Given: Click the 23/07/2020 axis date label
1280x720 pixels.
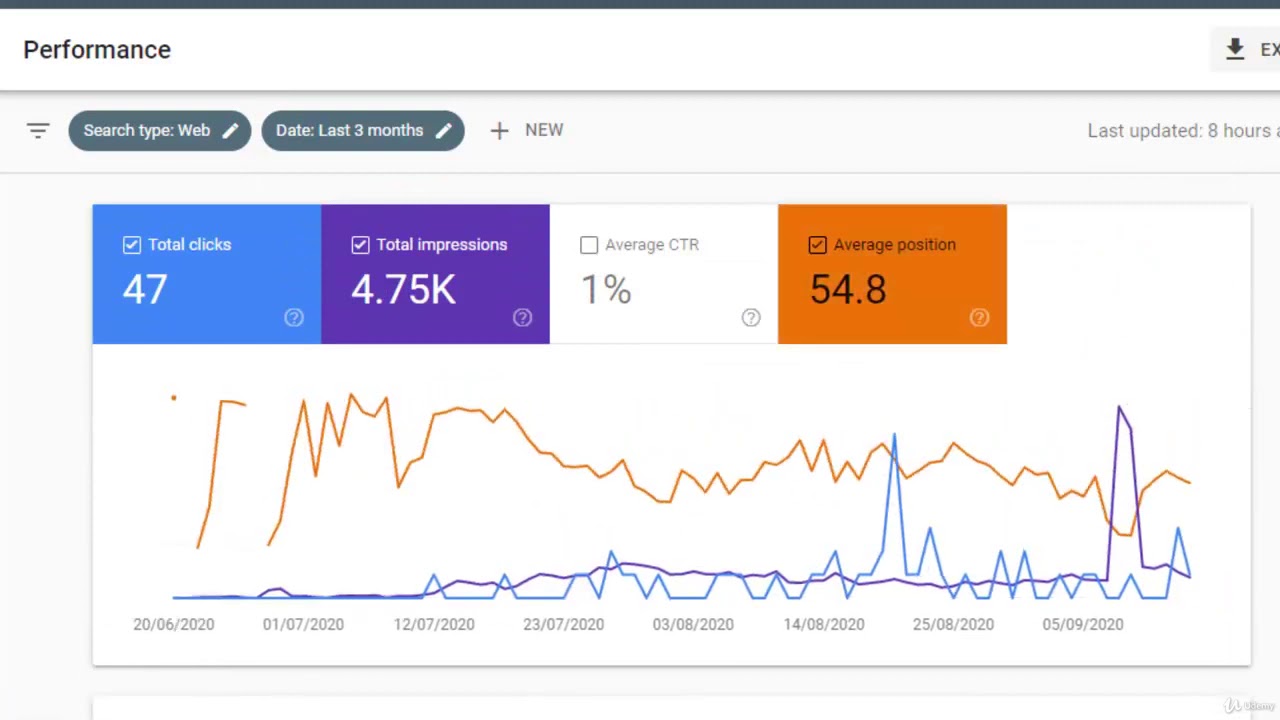Looking at the screenshot, I should point(563,624).
